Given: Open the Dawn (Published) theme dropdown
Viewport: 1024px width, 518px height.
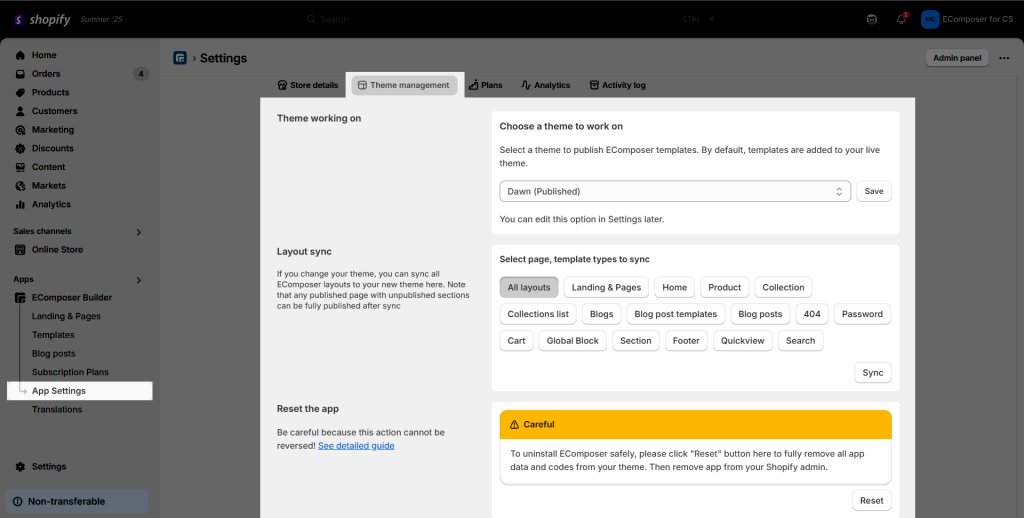Looking at the screenshot, I should click(x=675, y=191).
